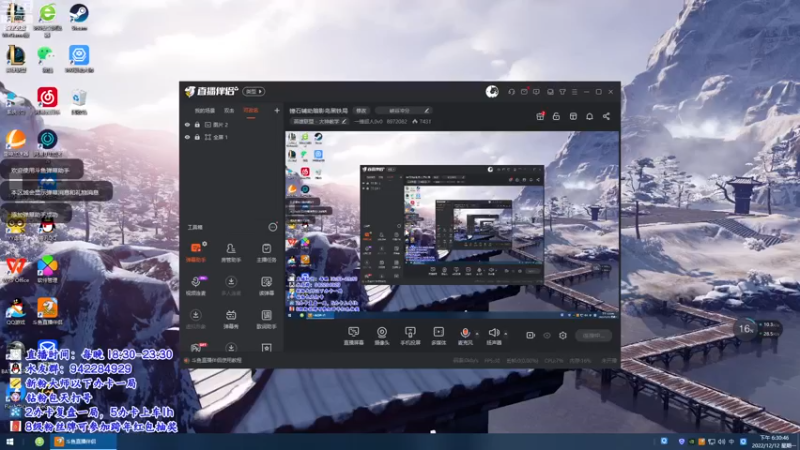800x450 pixels.
Task: Click the streaming companion taskbar button
Action: pyautogui.click(x=84, y=442)
